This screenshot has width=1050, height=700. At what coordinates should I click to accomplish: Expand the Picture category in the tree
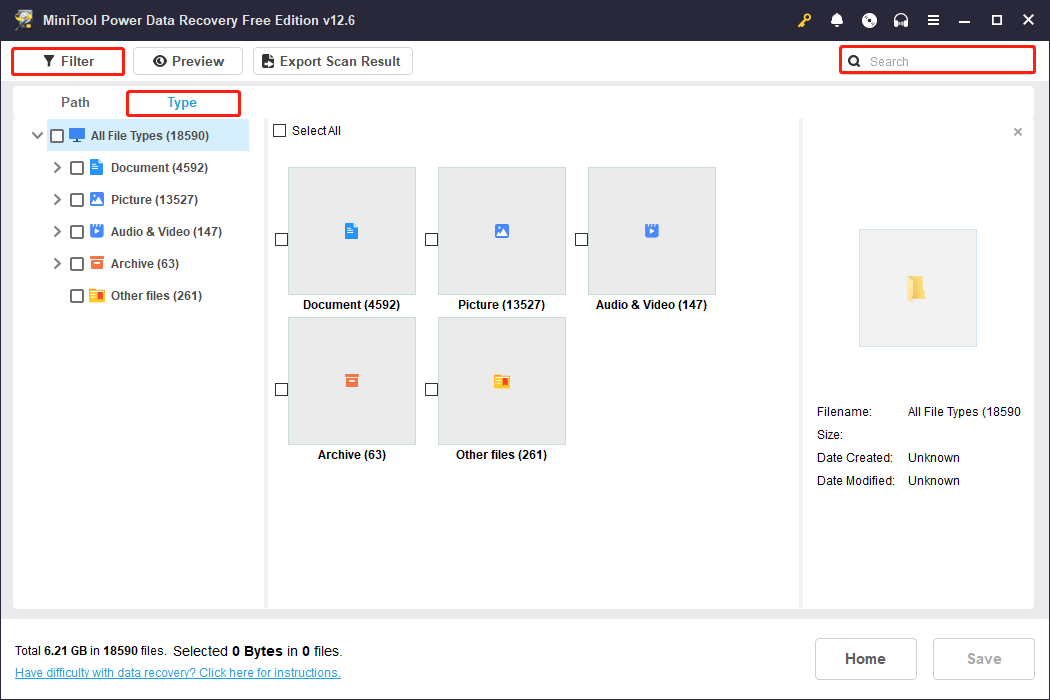pos(57,199)
